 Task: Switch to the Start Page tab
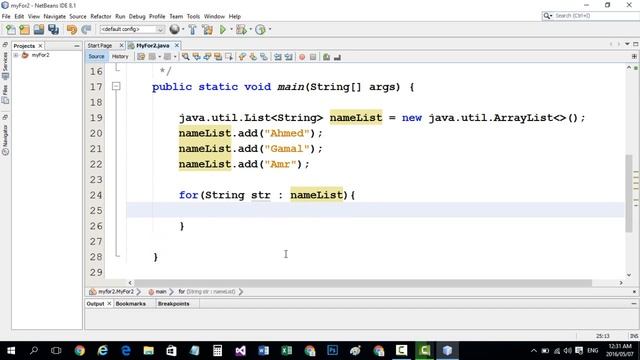100,45
